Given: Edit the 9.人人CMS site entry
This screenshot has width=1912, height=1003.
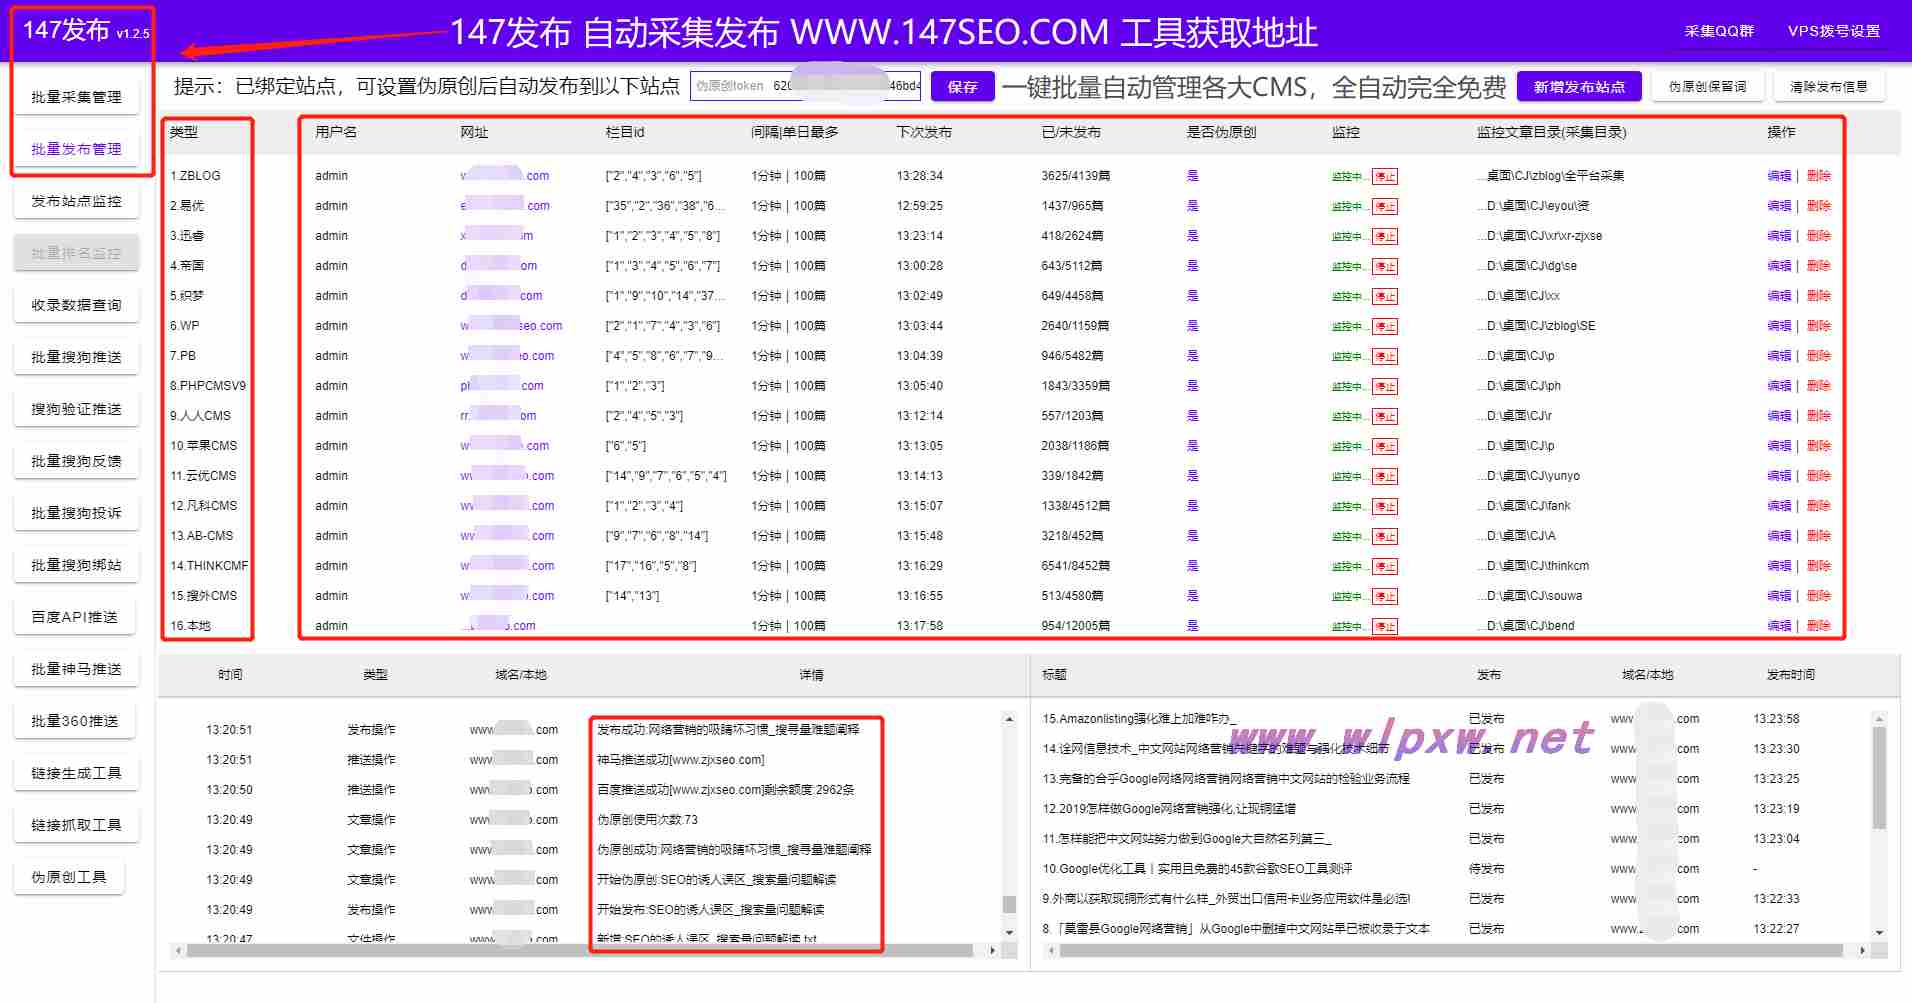Looking at the screenshot, I should [x=1779, y=416].
